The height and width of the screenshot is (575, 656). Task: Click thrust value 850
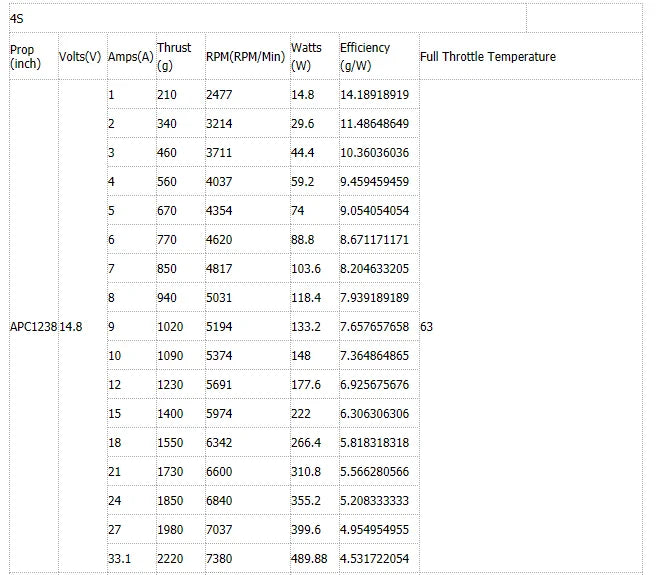167,268
